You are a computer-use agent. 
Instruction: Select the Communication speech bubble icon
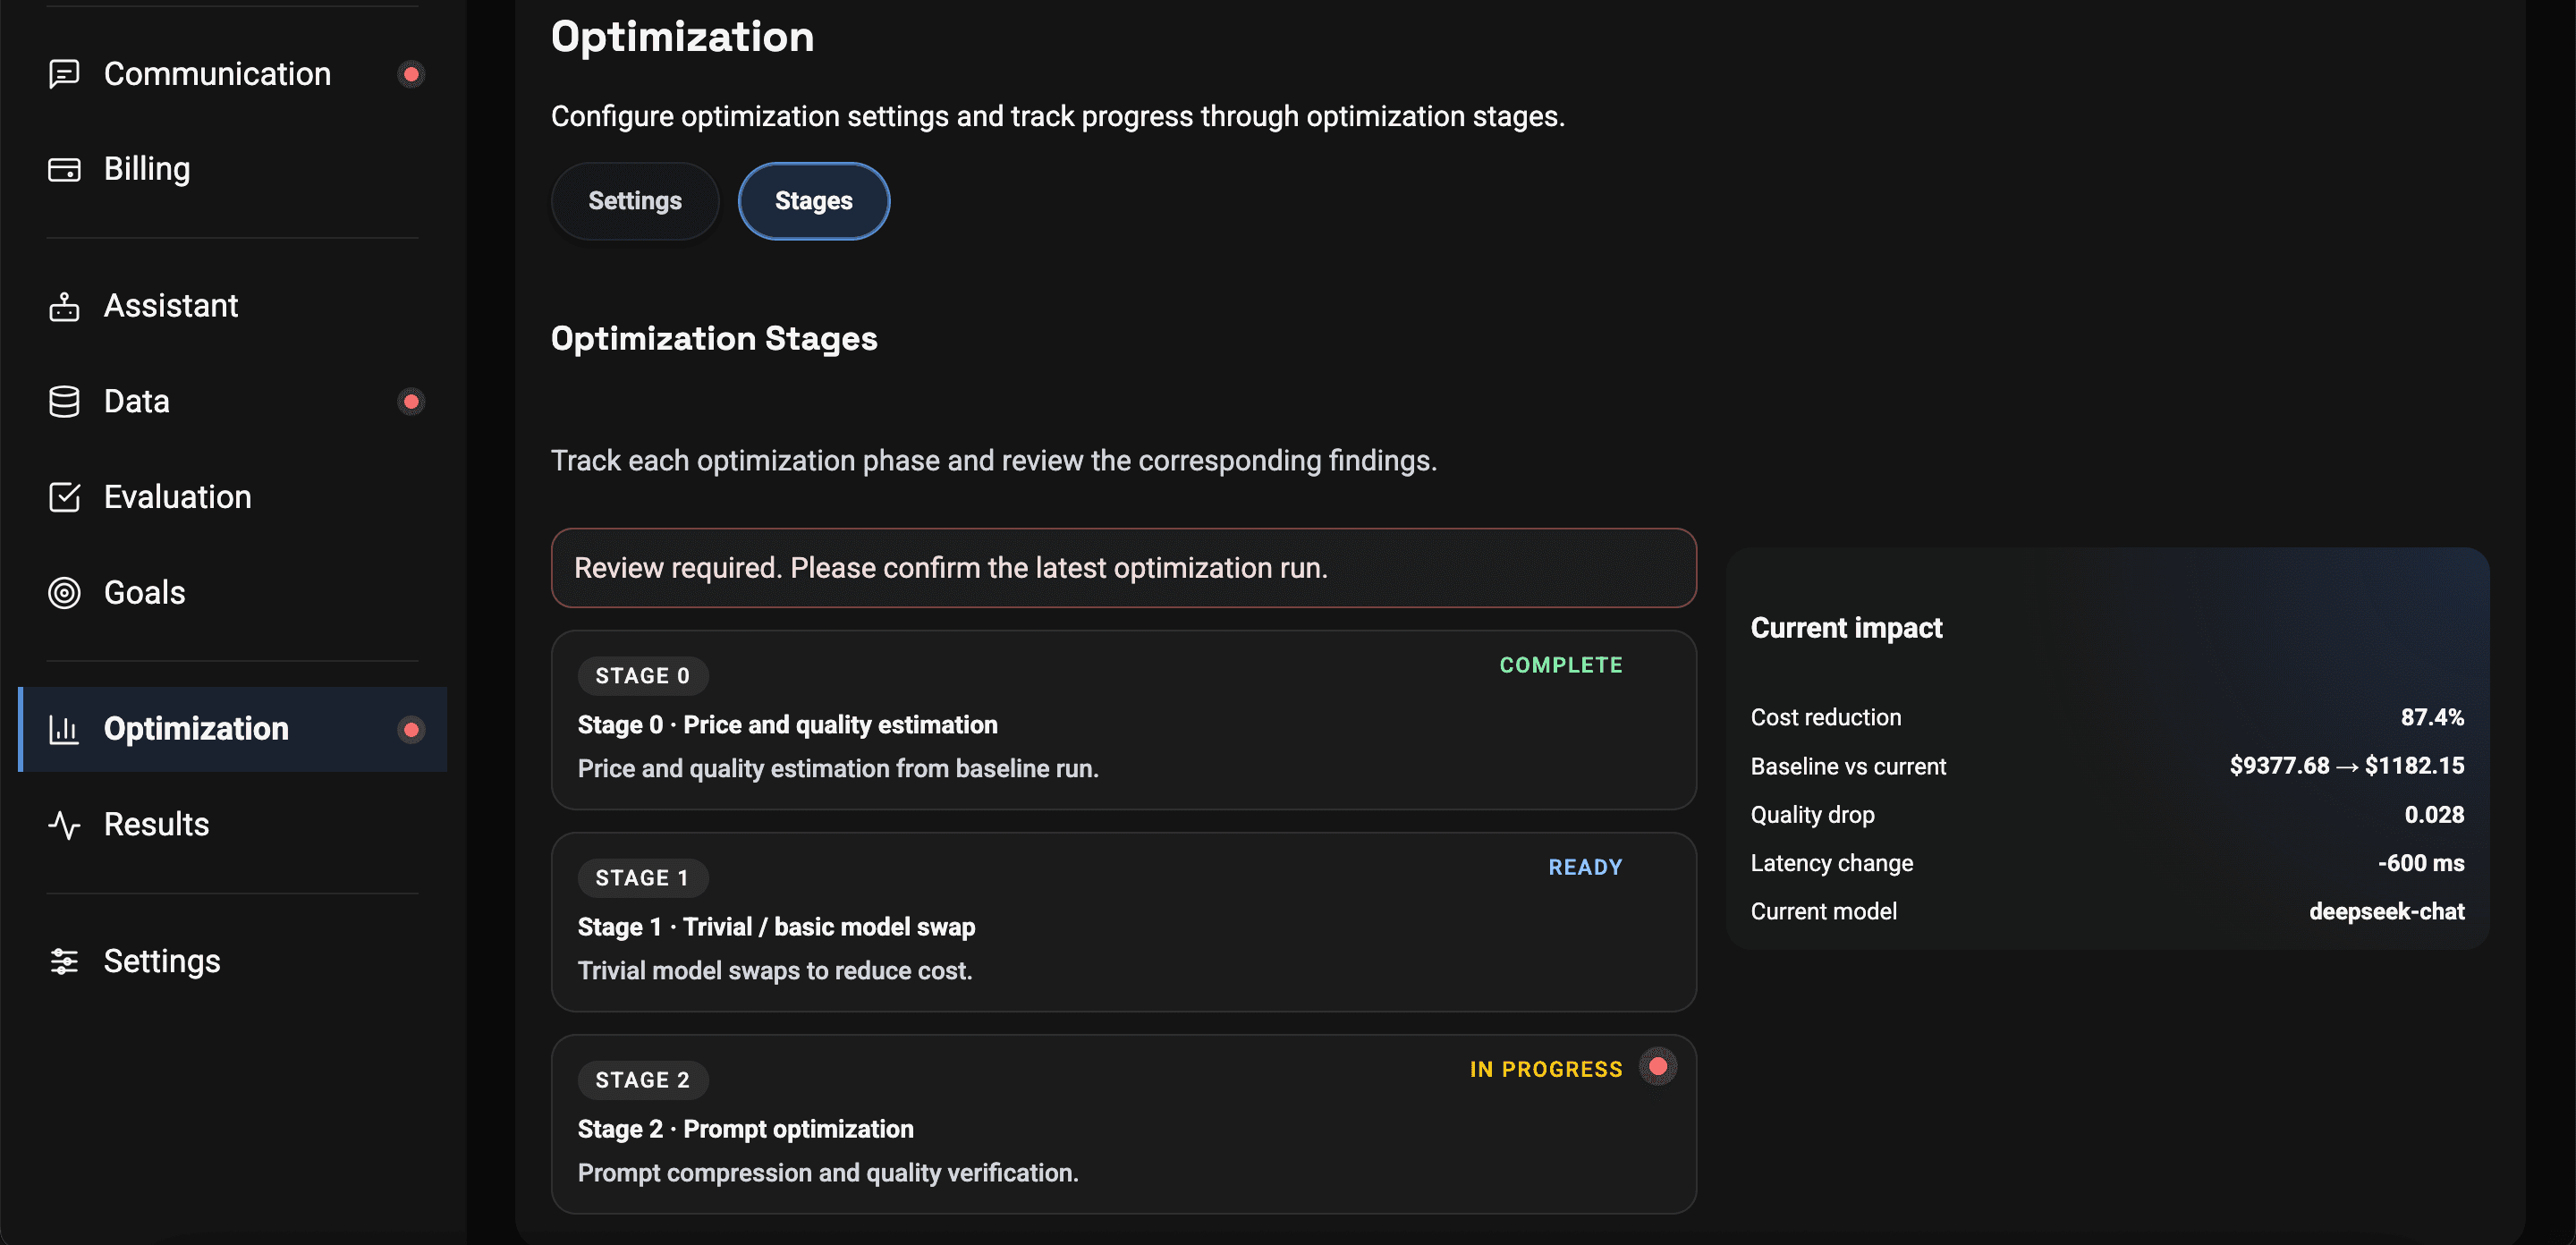(64, 74)
